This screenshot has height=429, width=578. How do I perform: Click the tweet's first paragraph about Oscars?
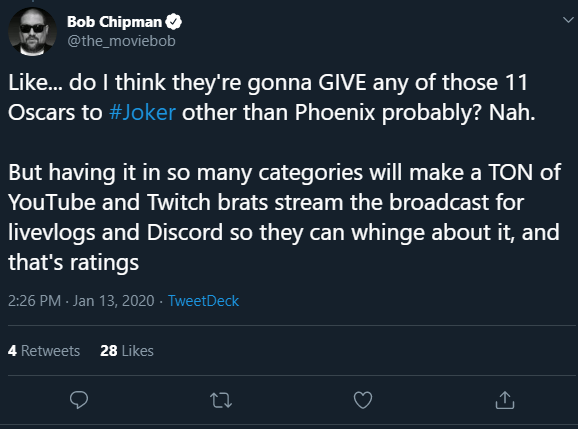click(x=272, y=97)
